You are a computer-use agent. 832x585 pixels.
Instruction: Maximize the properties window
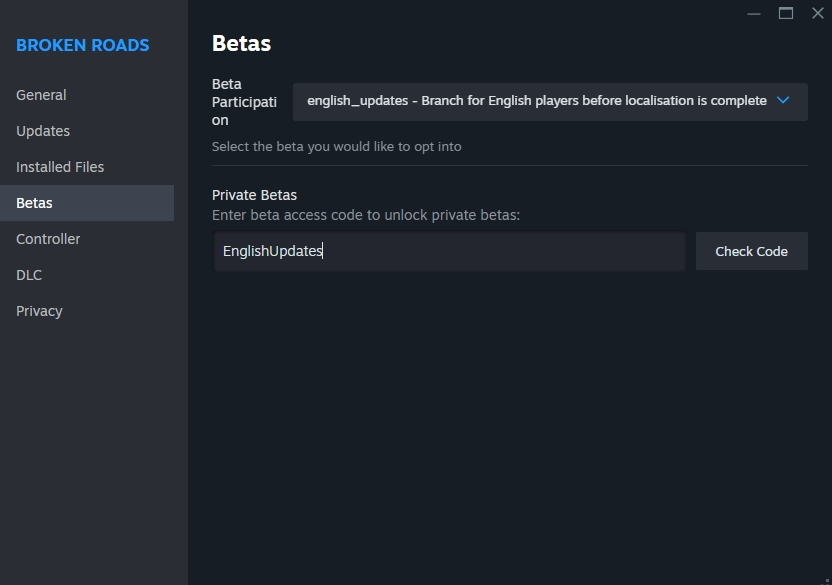(x=786, y=13)
